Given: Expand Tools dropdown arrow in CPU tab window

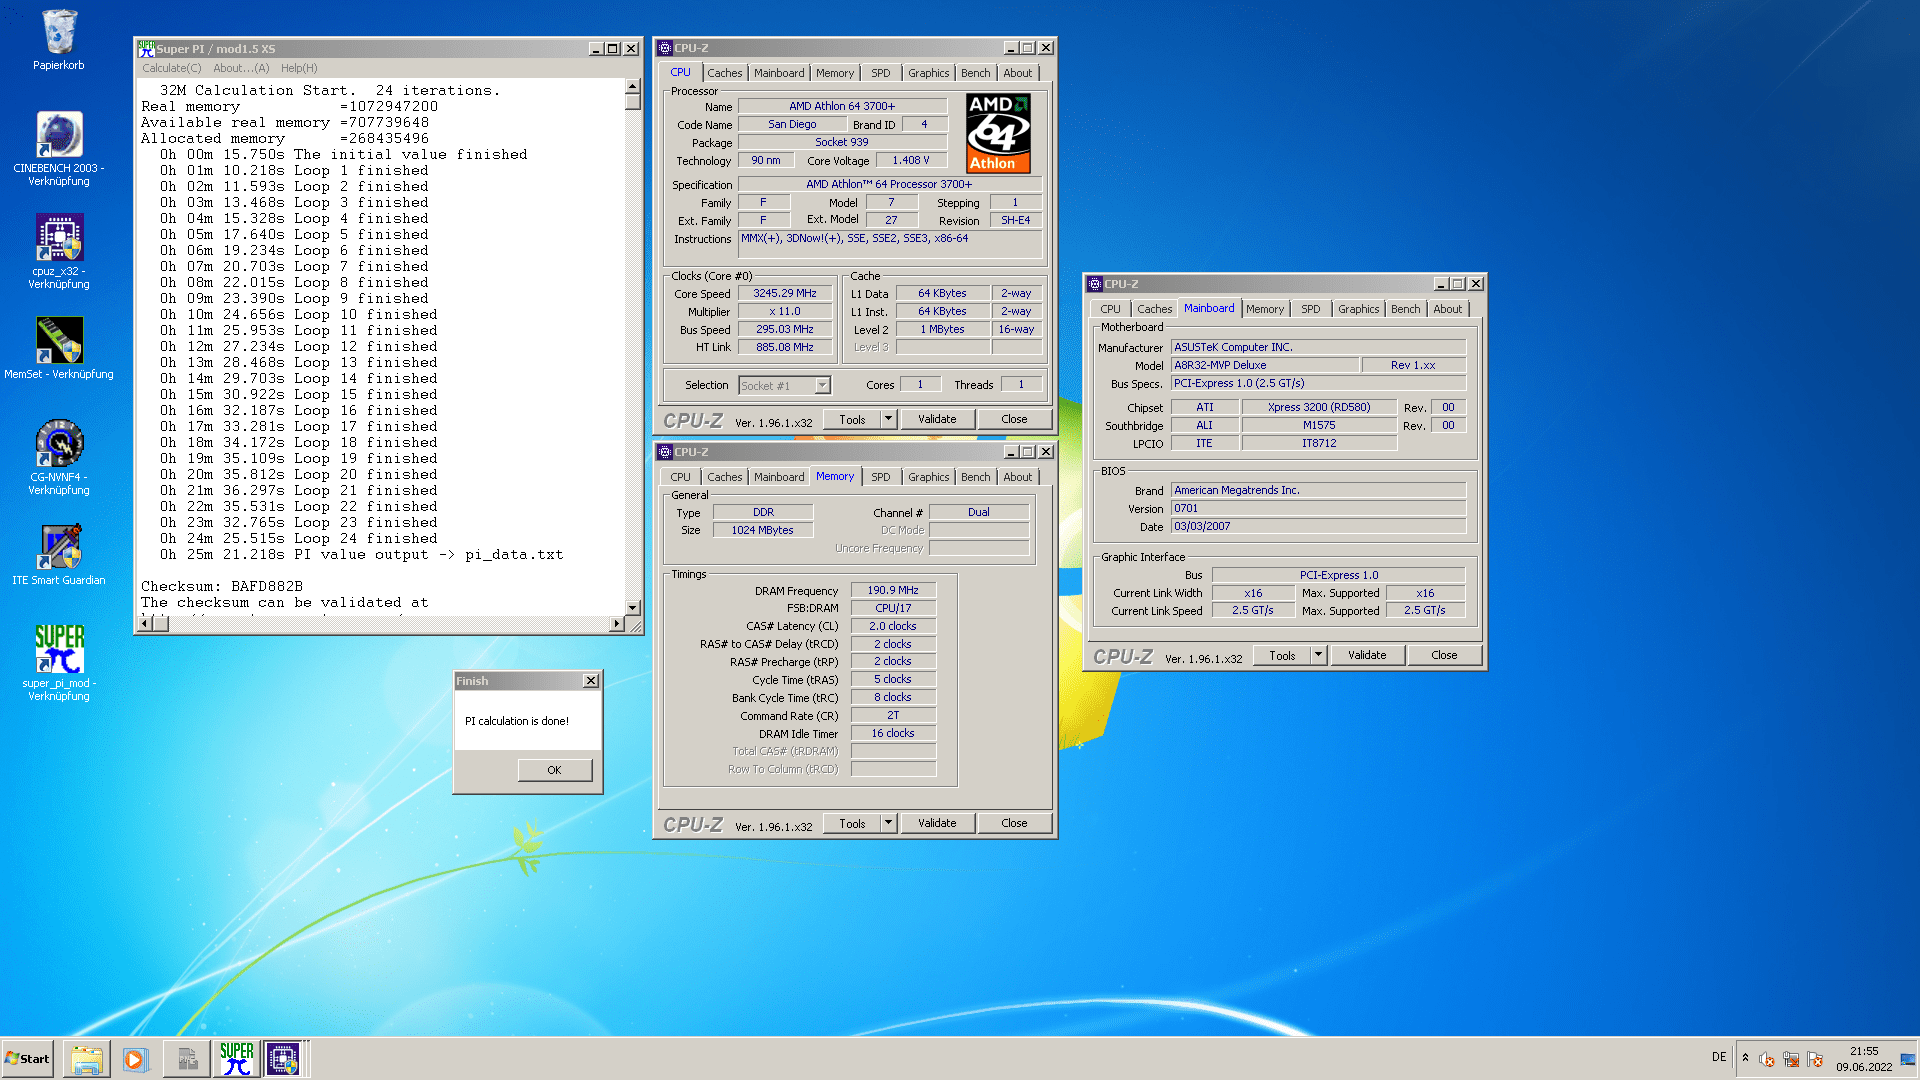Looking at the screenshot, I should click(x=888, y=420).
